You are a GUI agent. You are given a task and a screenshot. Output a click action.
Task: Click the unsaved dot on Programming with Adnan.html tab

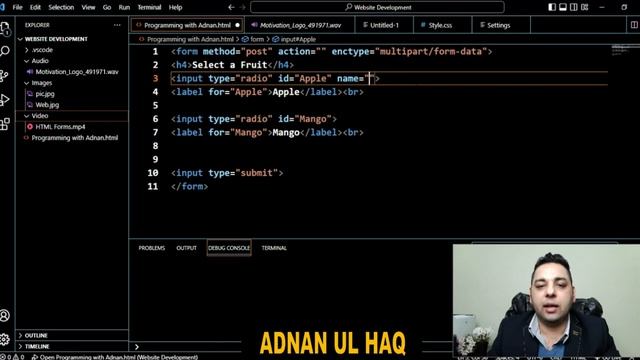pyautogui.click(x=238, y=25)
